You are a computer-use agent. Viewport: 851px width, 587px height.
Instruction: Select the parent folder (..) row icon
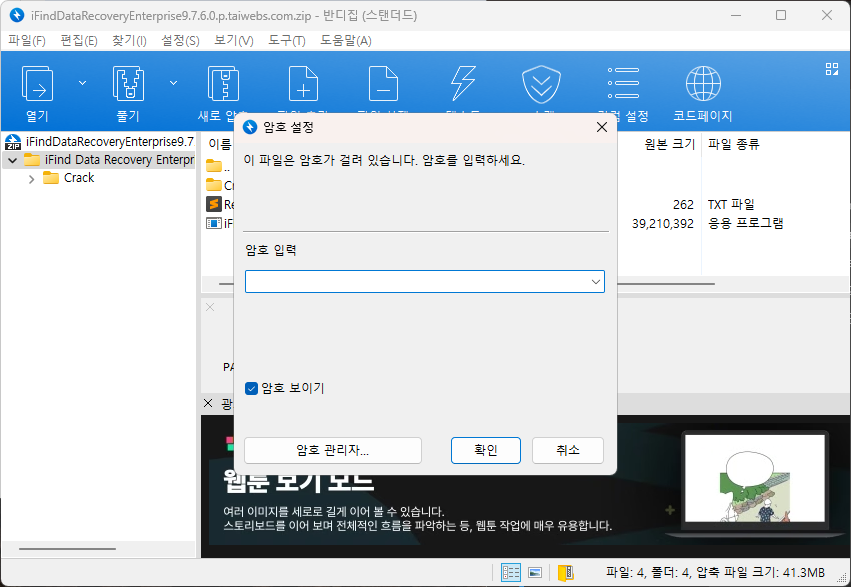214,165
